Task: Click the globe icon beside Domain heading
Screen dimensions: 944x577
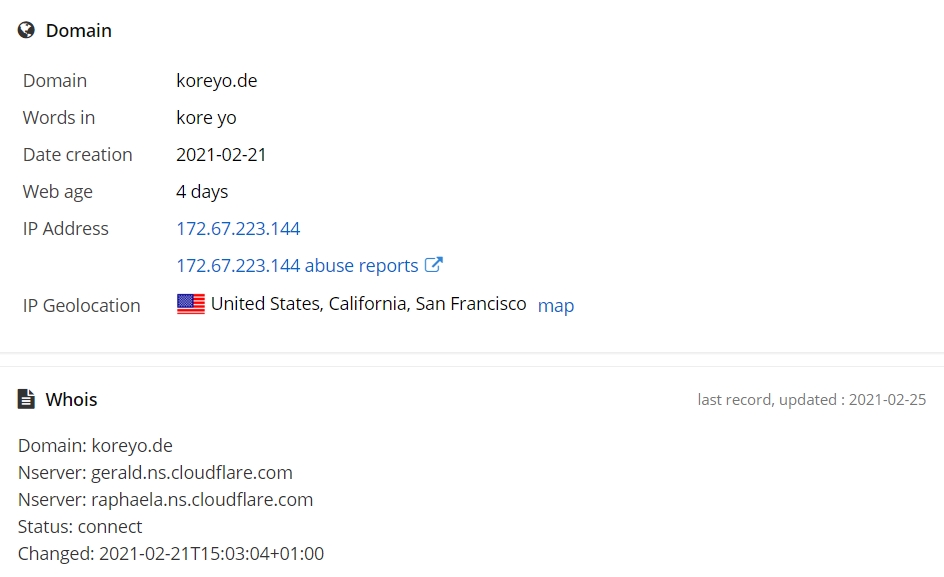Action: point(26,30)
